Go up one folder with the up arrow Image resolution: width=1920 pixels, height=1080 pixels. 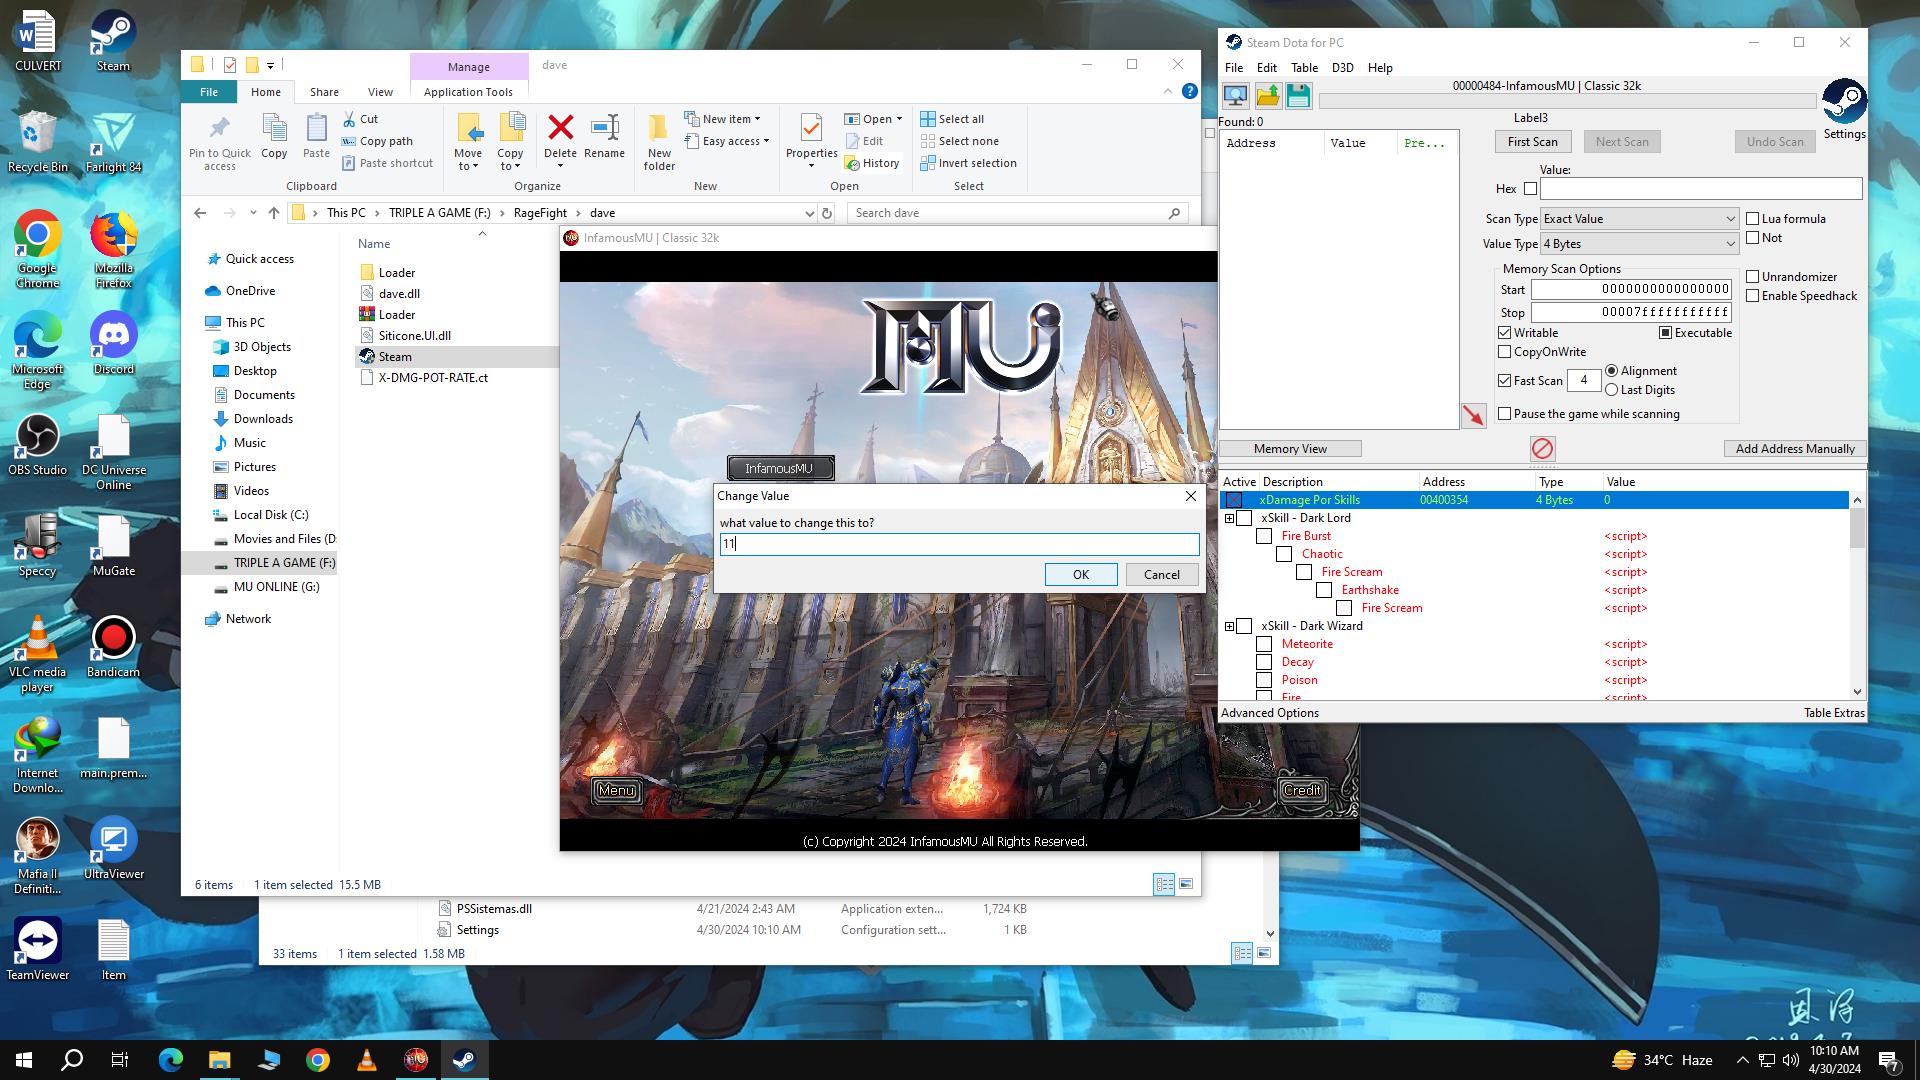coord(273,213)
